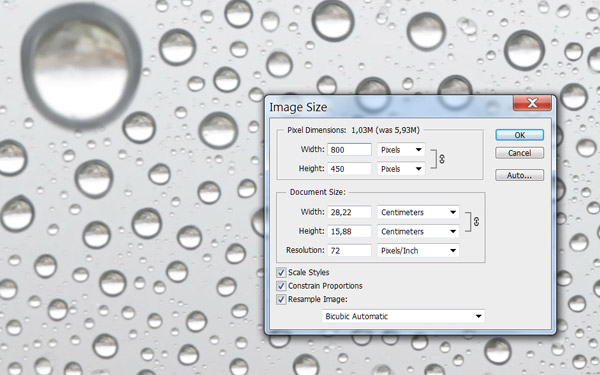Click the Resolution field showing 72
The width and height of the screenshot is (600, 375).
tap(349, 250)
